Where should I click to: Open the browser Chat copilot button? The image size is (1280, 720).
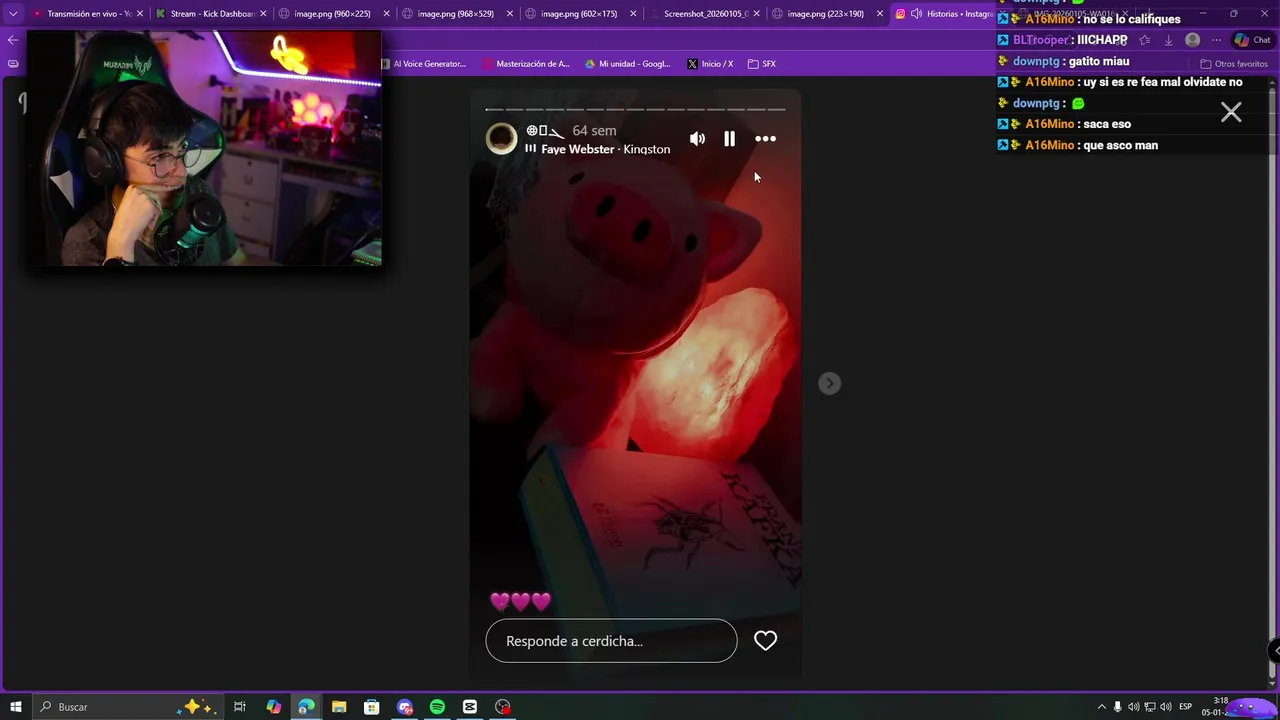click(1252, 40)
